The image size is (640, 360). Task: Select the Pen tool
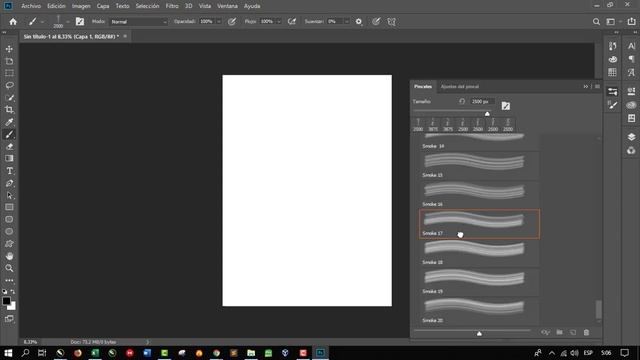[x=9, y=183]
